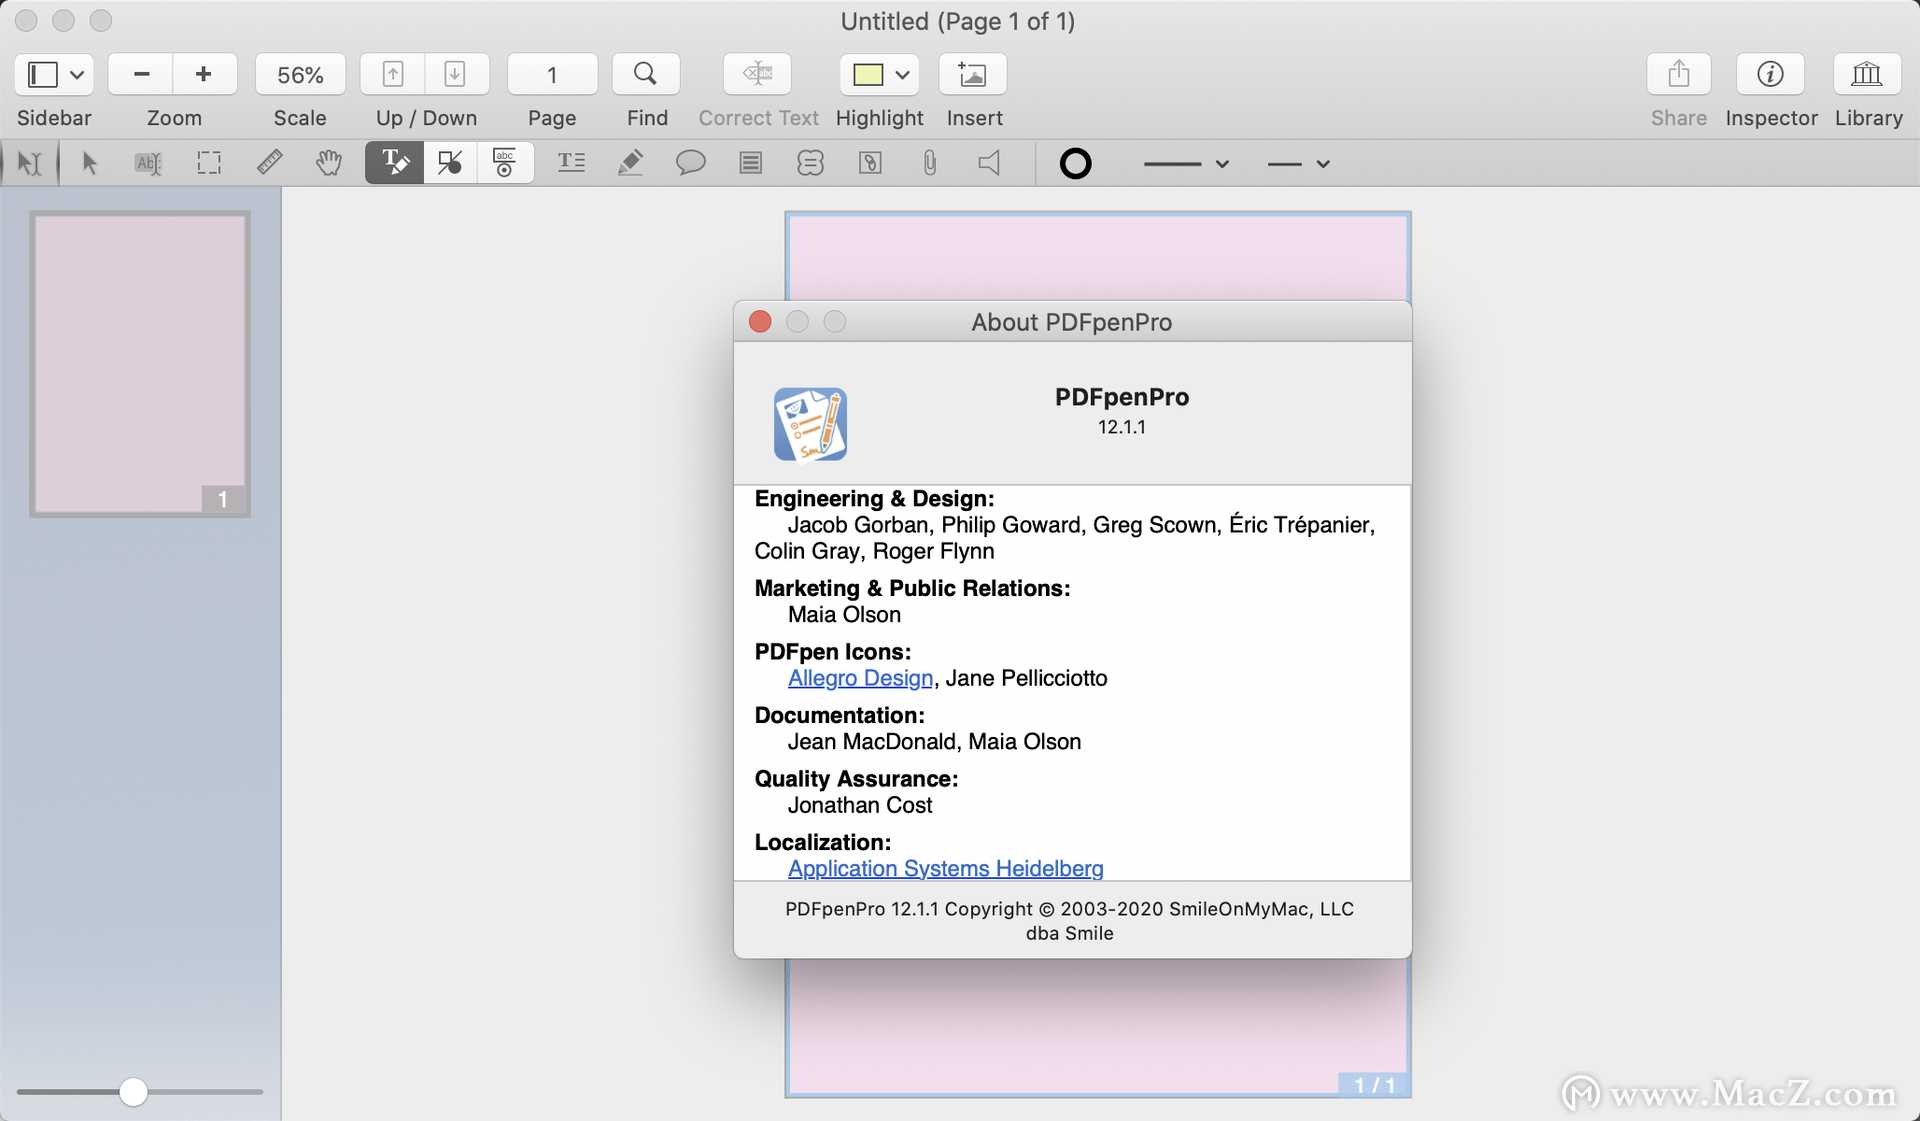The image size is (1920, 1121).
Task: Click the yellow Highlight color swatch
Action: pos(867,74)
